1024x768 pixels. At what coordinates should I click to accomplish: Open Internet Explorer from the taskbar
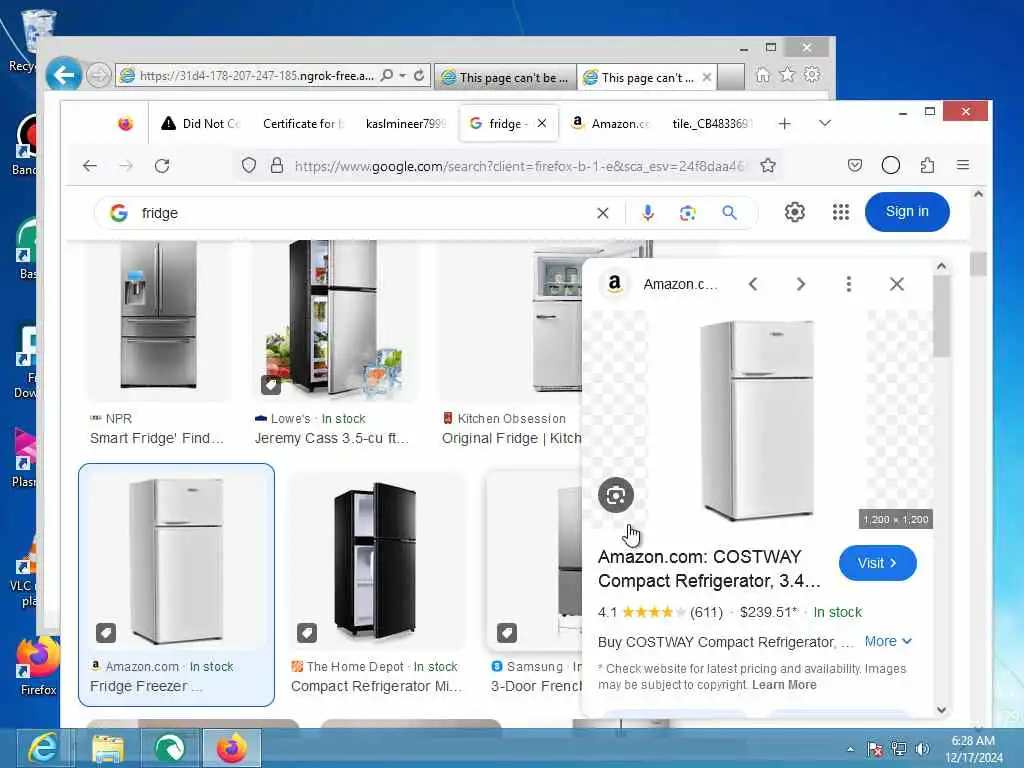pyautogui.click(x=42, y=748)
